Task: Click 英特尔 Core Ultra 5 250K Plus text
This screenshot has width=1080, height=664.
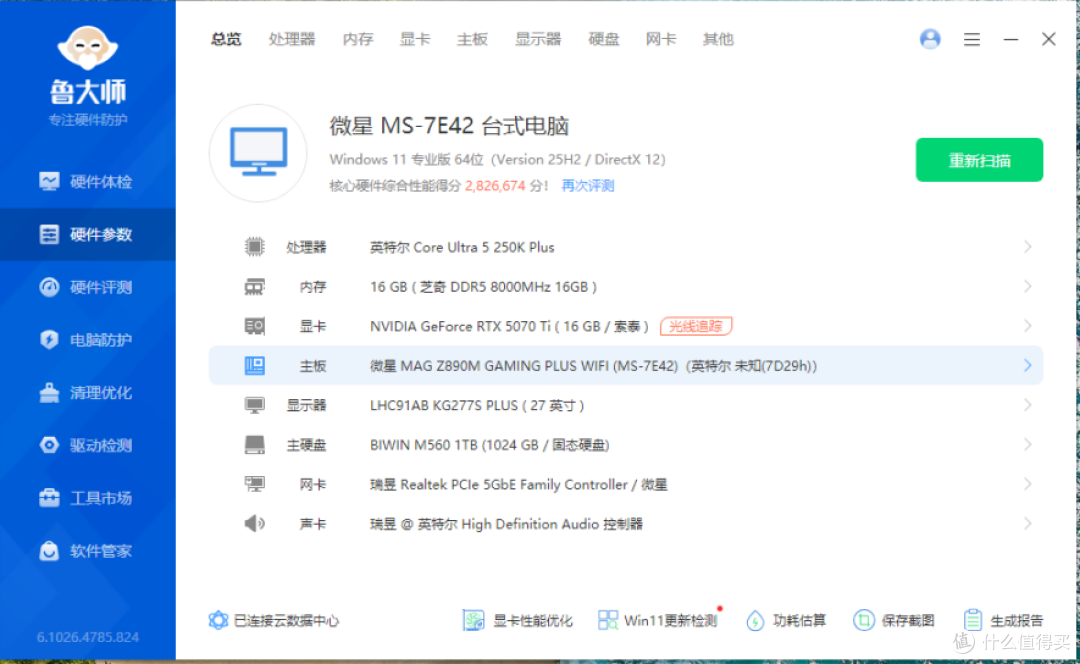Action: 462,247
